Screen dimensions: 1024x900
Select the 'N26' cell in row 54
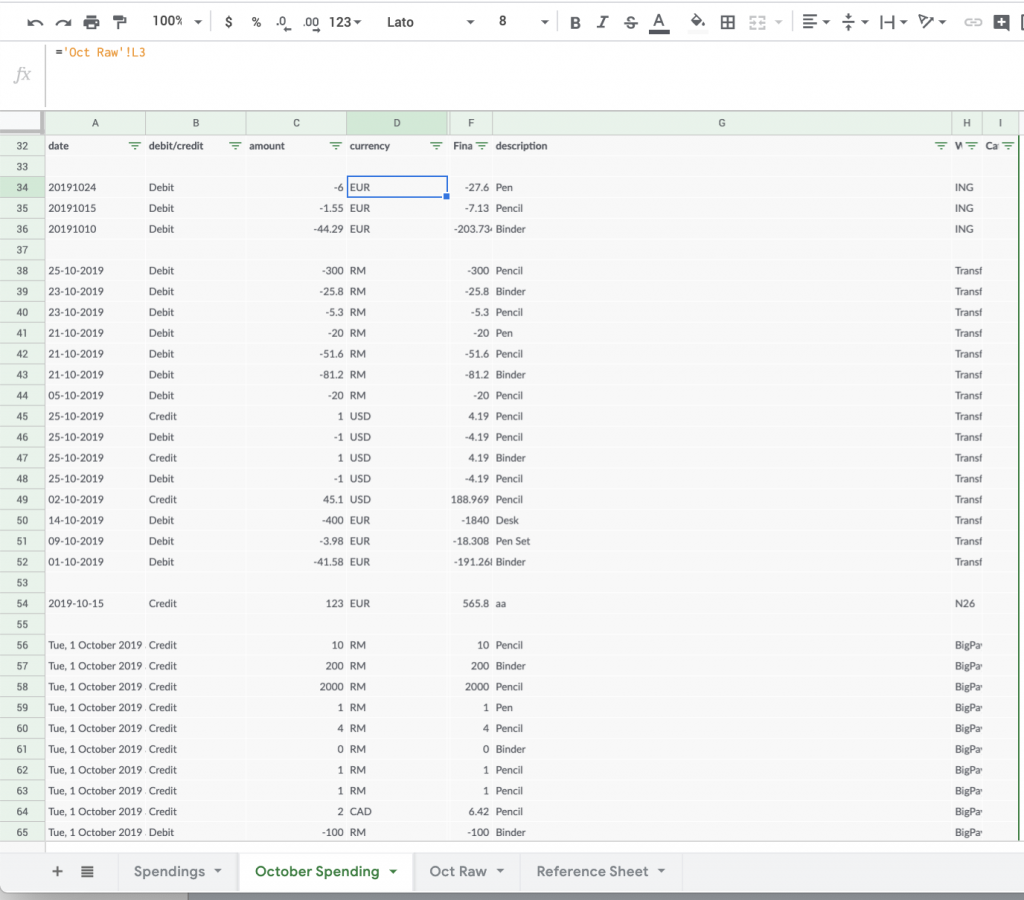click(967, 603)
